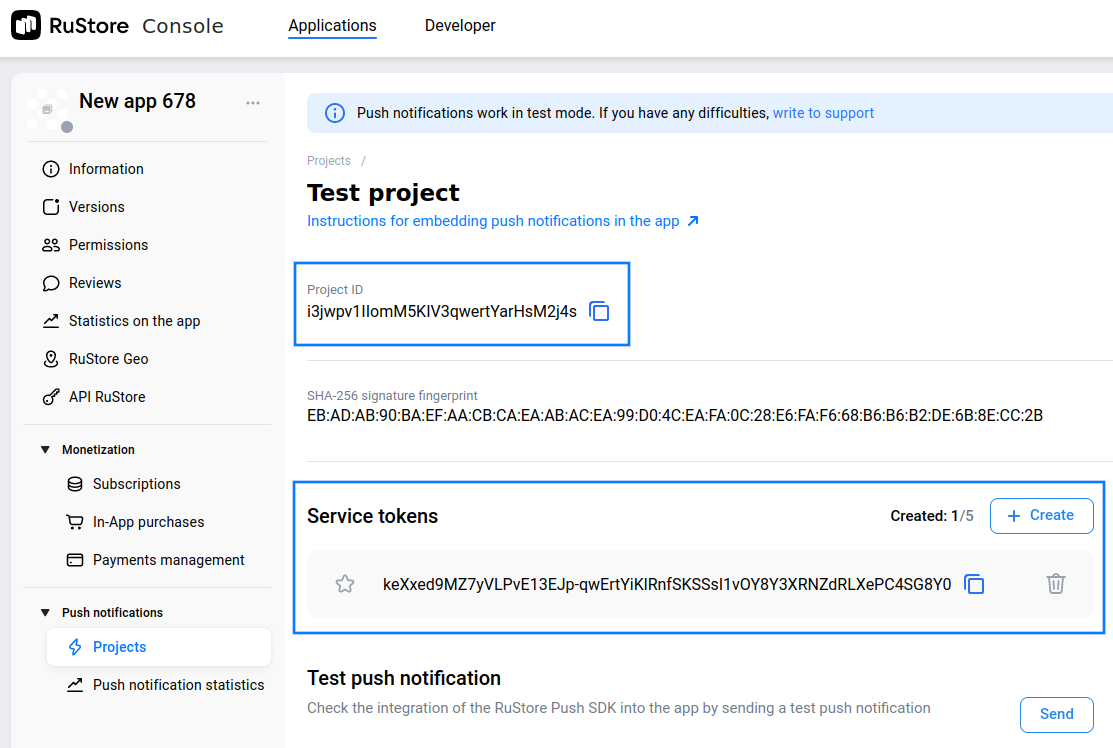The height and width of the screenshot is (748, 1113).
Task: Click the service token string keXxed9MZ7y…
Action: tap(667, 584)
